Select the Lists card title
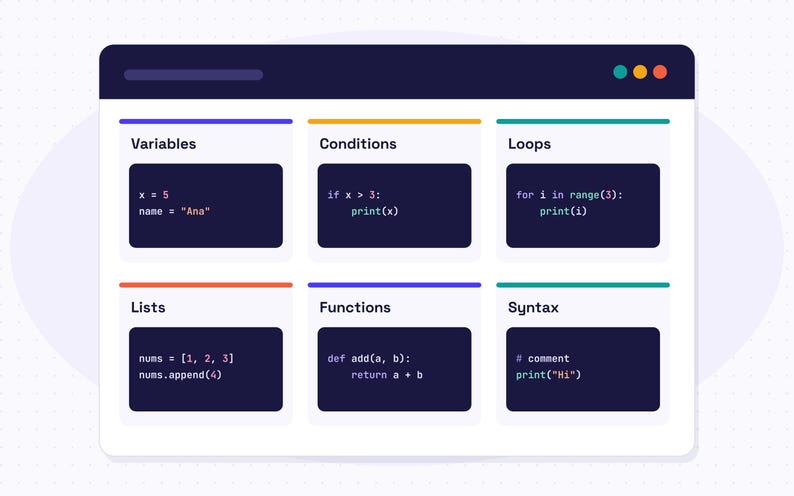Screen dimensions: 794x496 click(148, 307)
